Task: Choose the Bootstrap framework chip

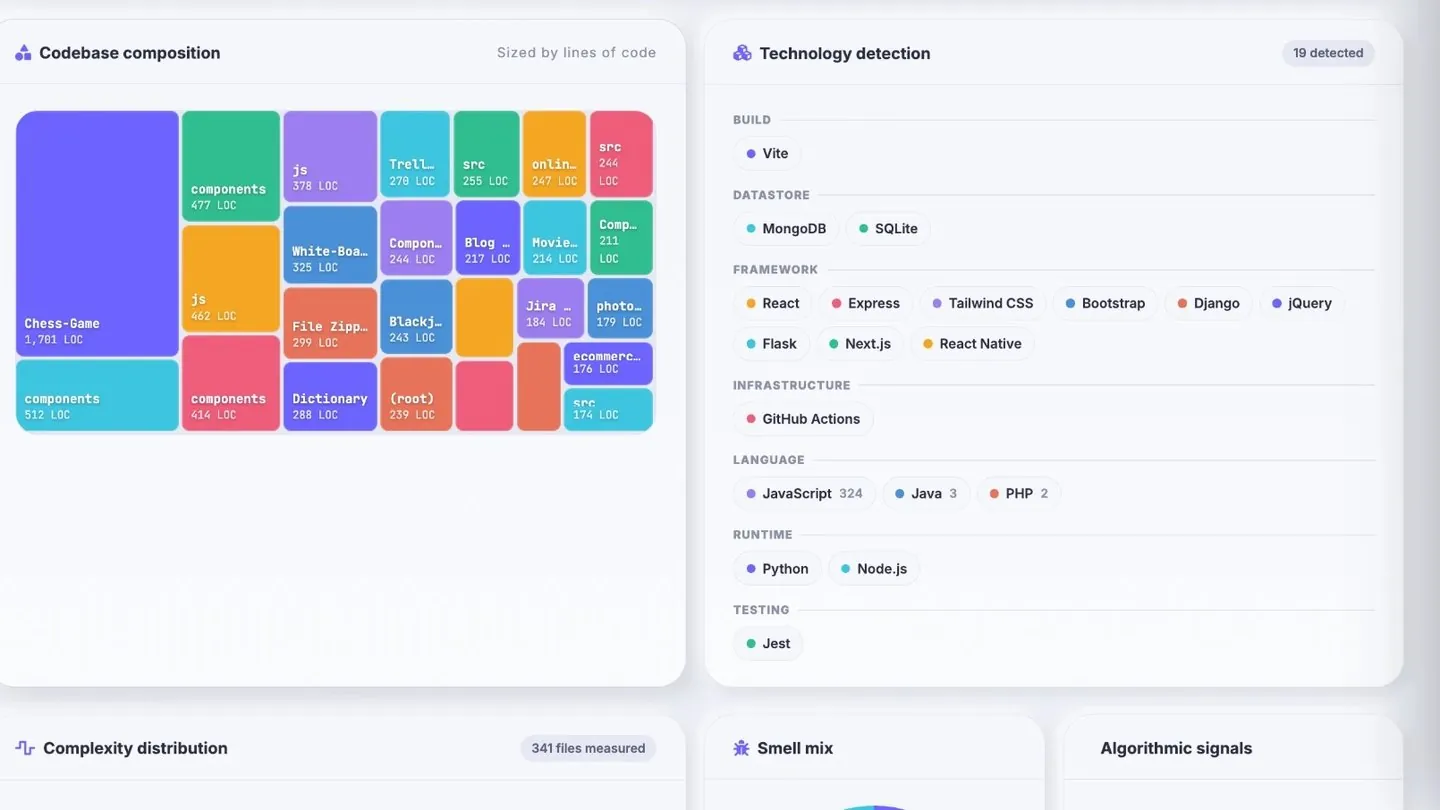Action: tap(1105, 303)
